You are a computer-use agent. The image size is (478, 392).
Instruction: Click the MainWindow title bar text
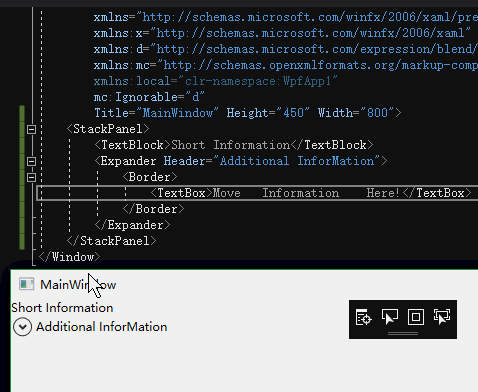[x=78, y=285]
